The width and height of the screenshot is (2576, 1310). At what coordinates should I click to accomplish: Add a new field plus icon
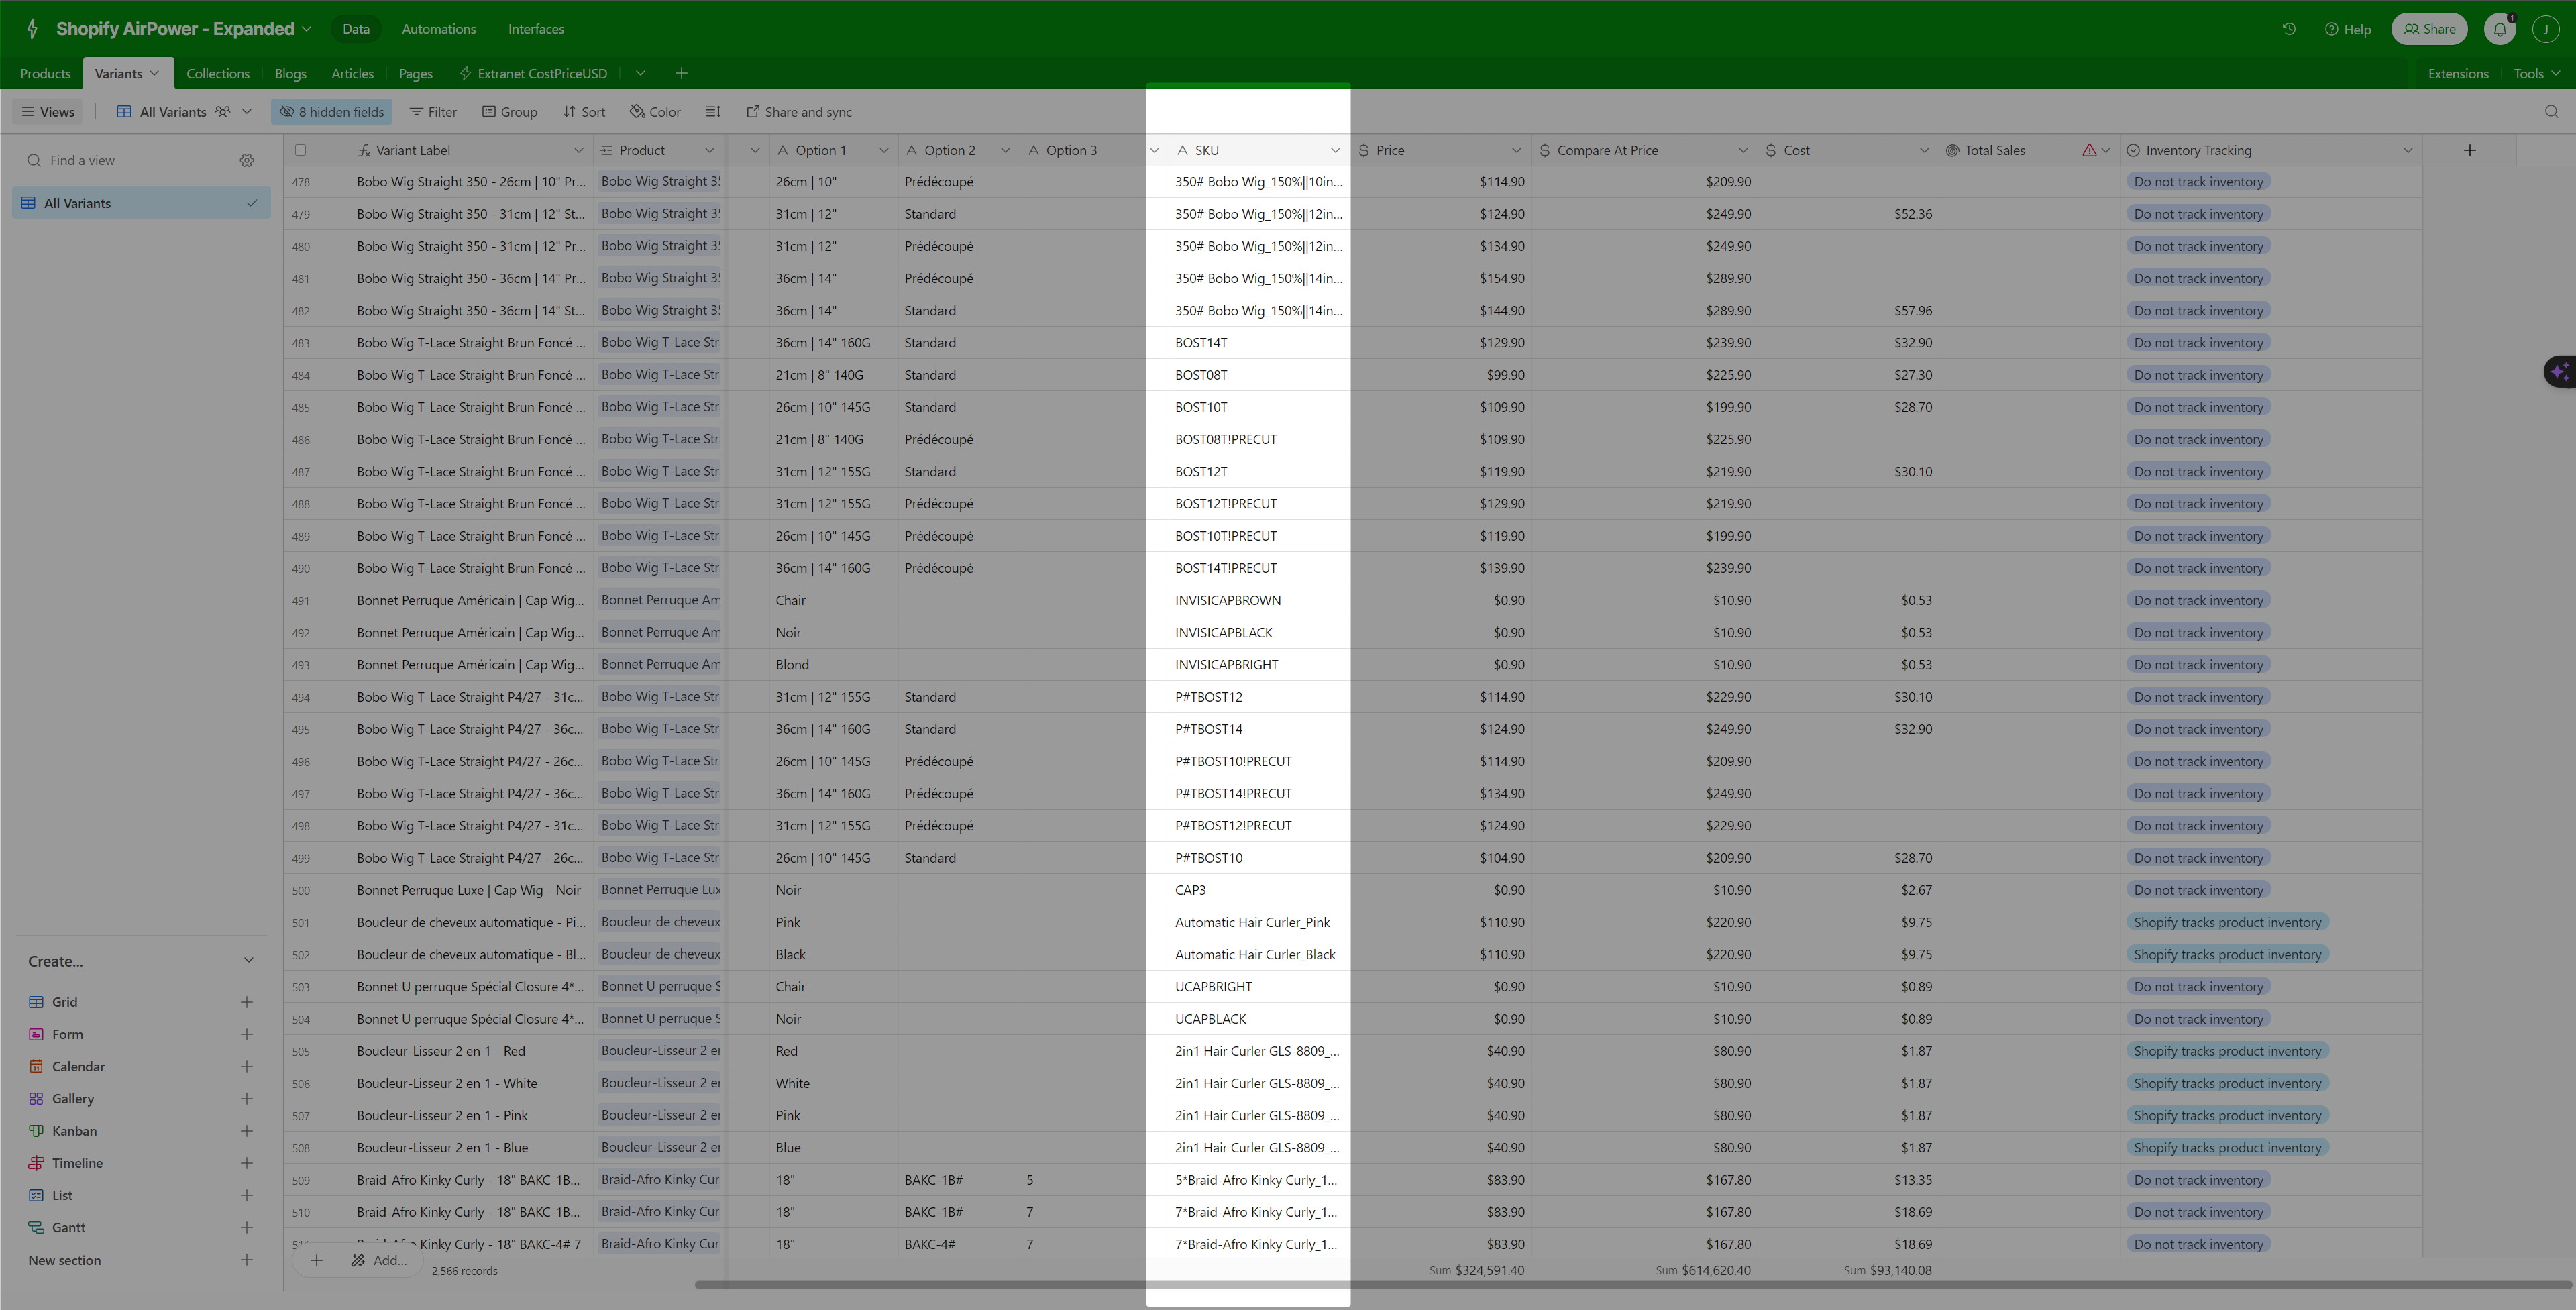click(2469, 150)
